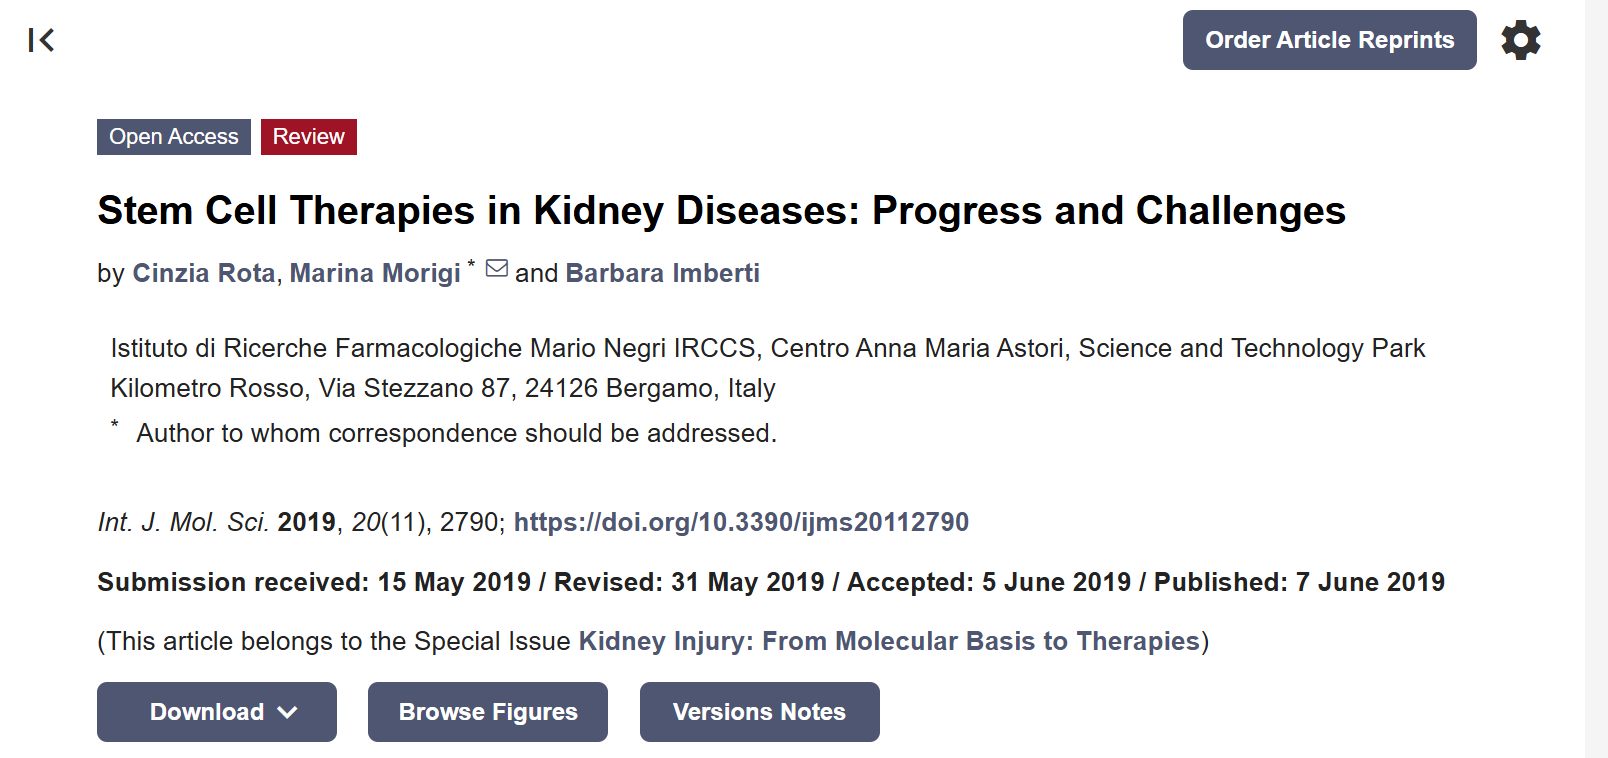
Task: Open author Cinzia Rota's profile link
Action: click(203, 273)
